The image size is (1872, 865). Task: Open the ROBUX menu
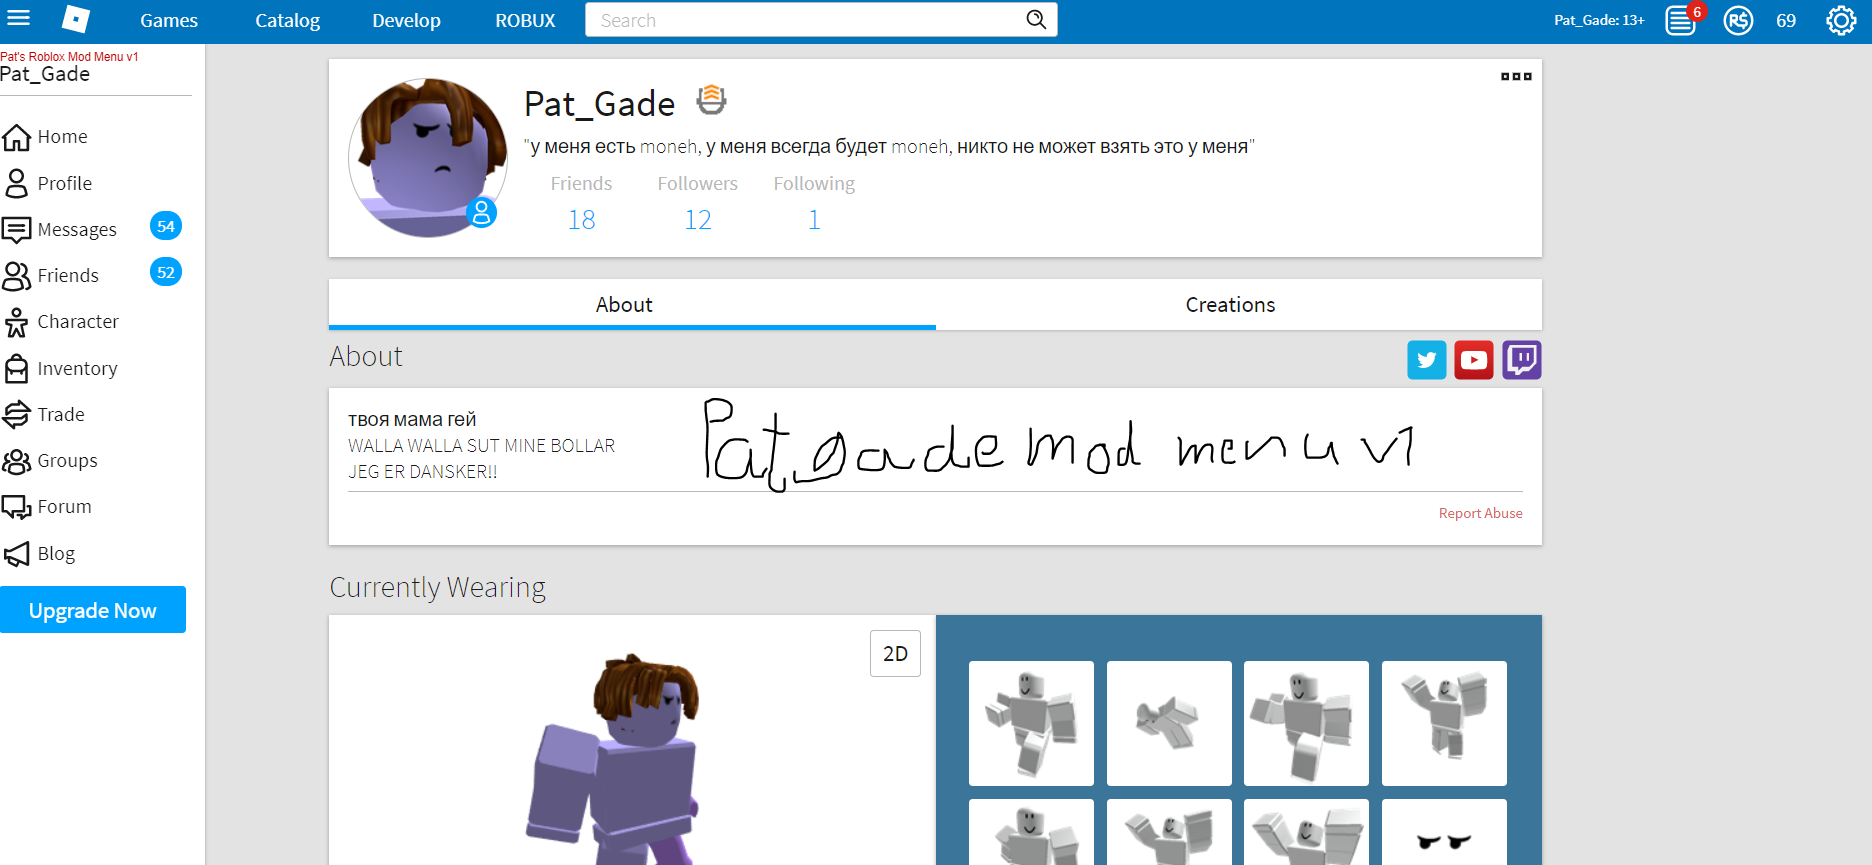[525, 21]
